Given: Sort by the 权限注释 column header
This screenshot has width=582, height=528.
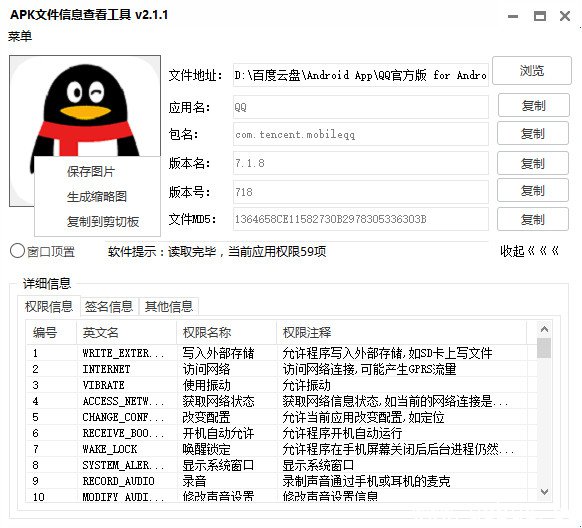Looking at the screenshot, I should (x=402, y=332).
